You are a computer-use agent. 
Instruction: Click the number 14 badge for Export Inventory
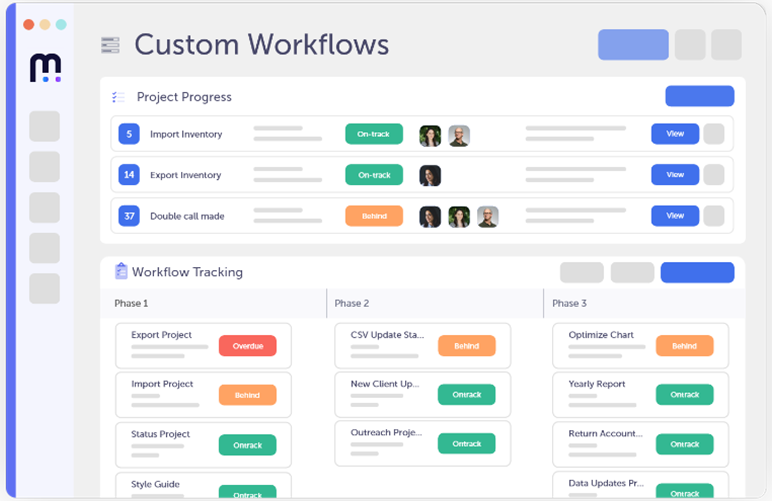pyautogui.click(x=128, y=175)
